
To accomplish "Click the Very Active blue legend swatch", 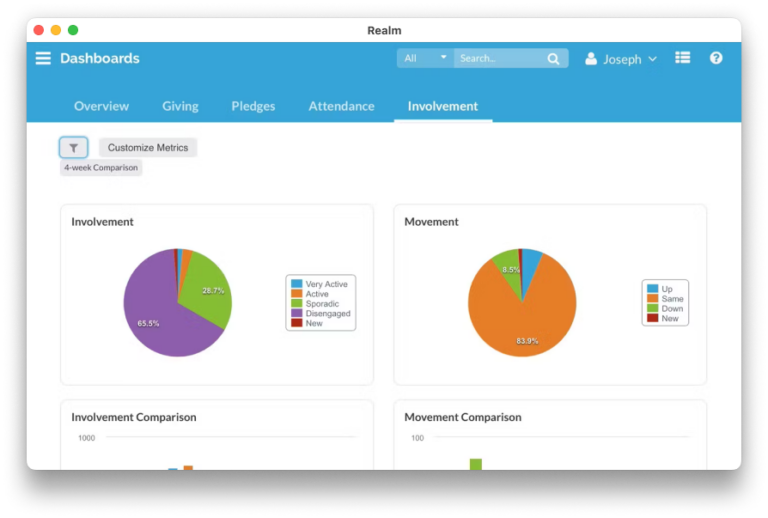I will coord(296,283).
